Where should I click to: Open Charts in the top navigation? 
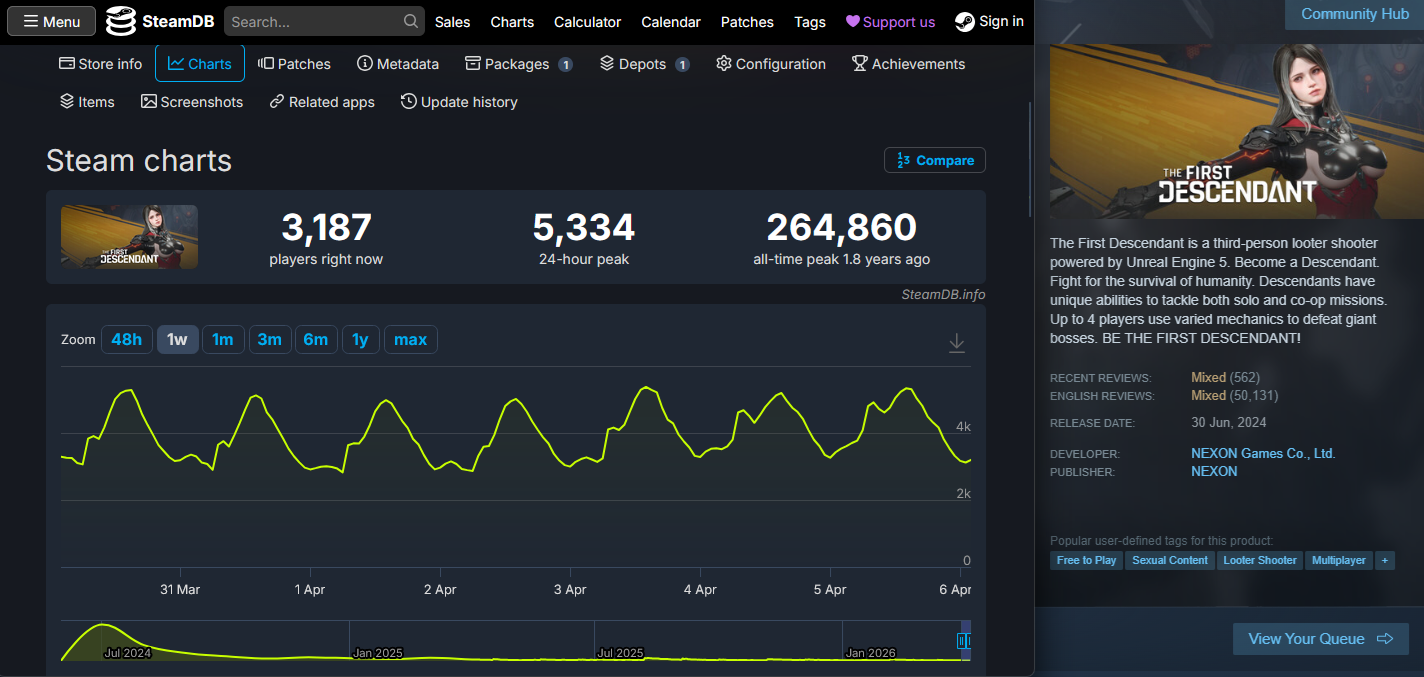[x=512, y=22]
